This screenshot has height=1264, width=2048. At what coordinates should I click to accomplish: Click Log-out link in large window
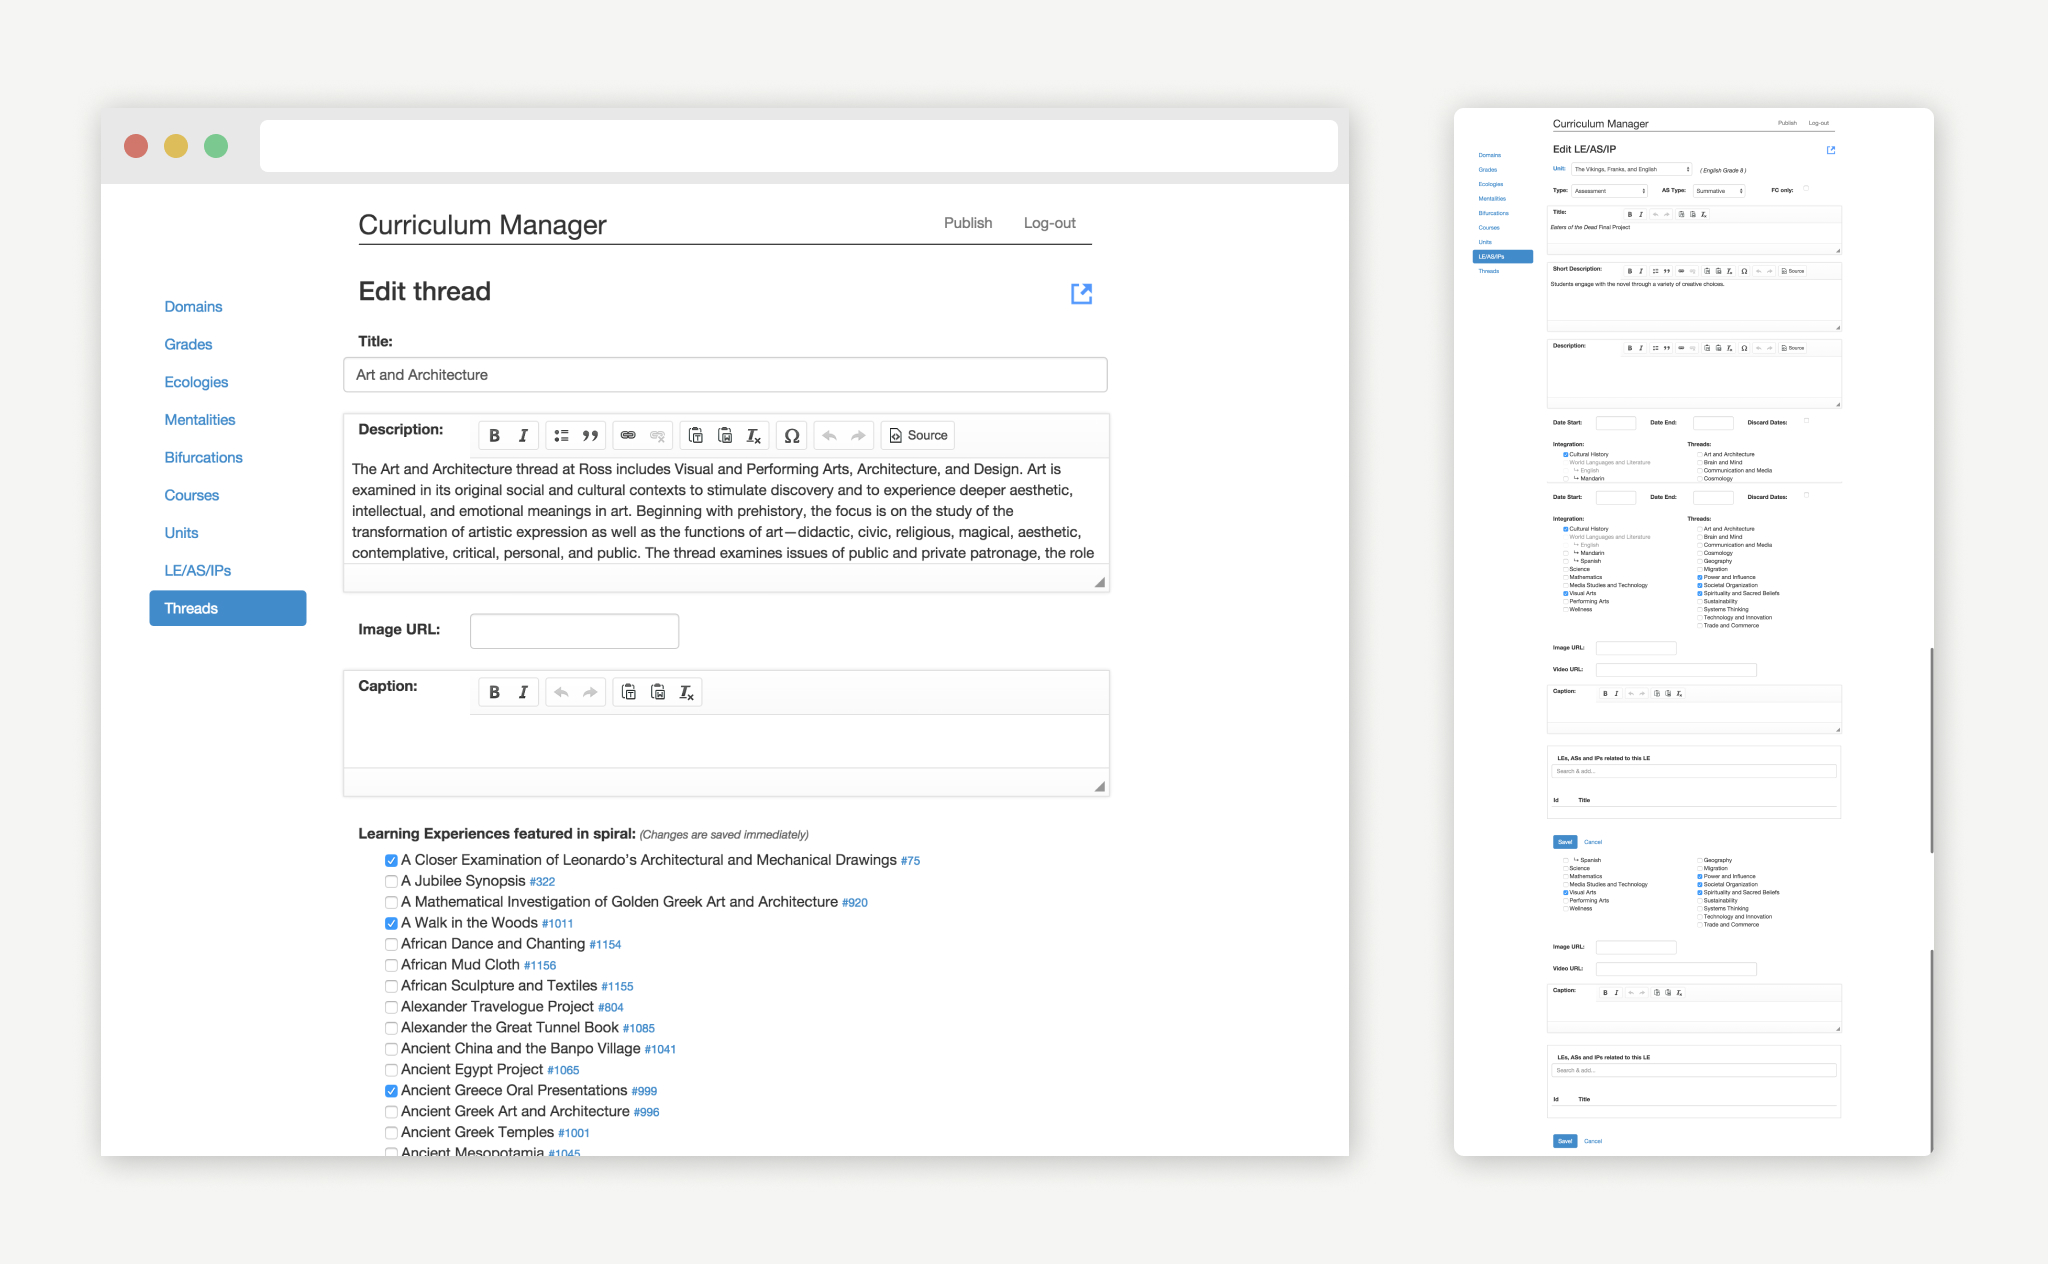1049,223
